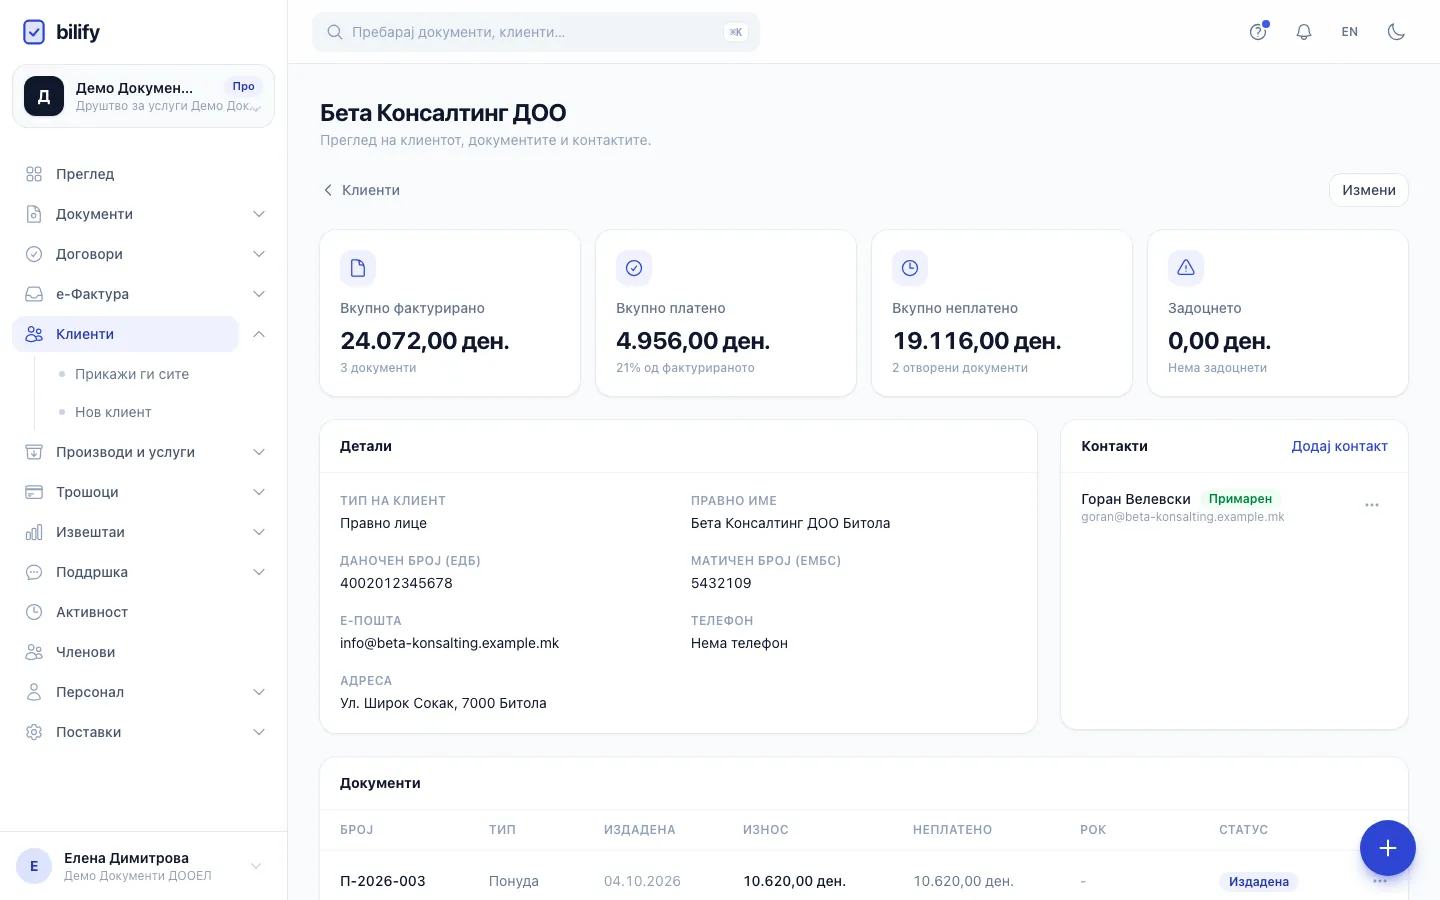Open Елена Димитрова user menu
Screen dimensions: 1440x900
click(143, 866)
